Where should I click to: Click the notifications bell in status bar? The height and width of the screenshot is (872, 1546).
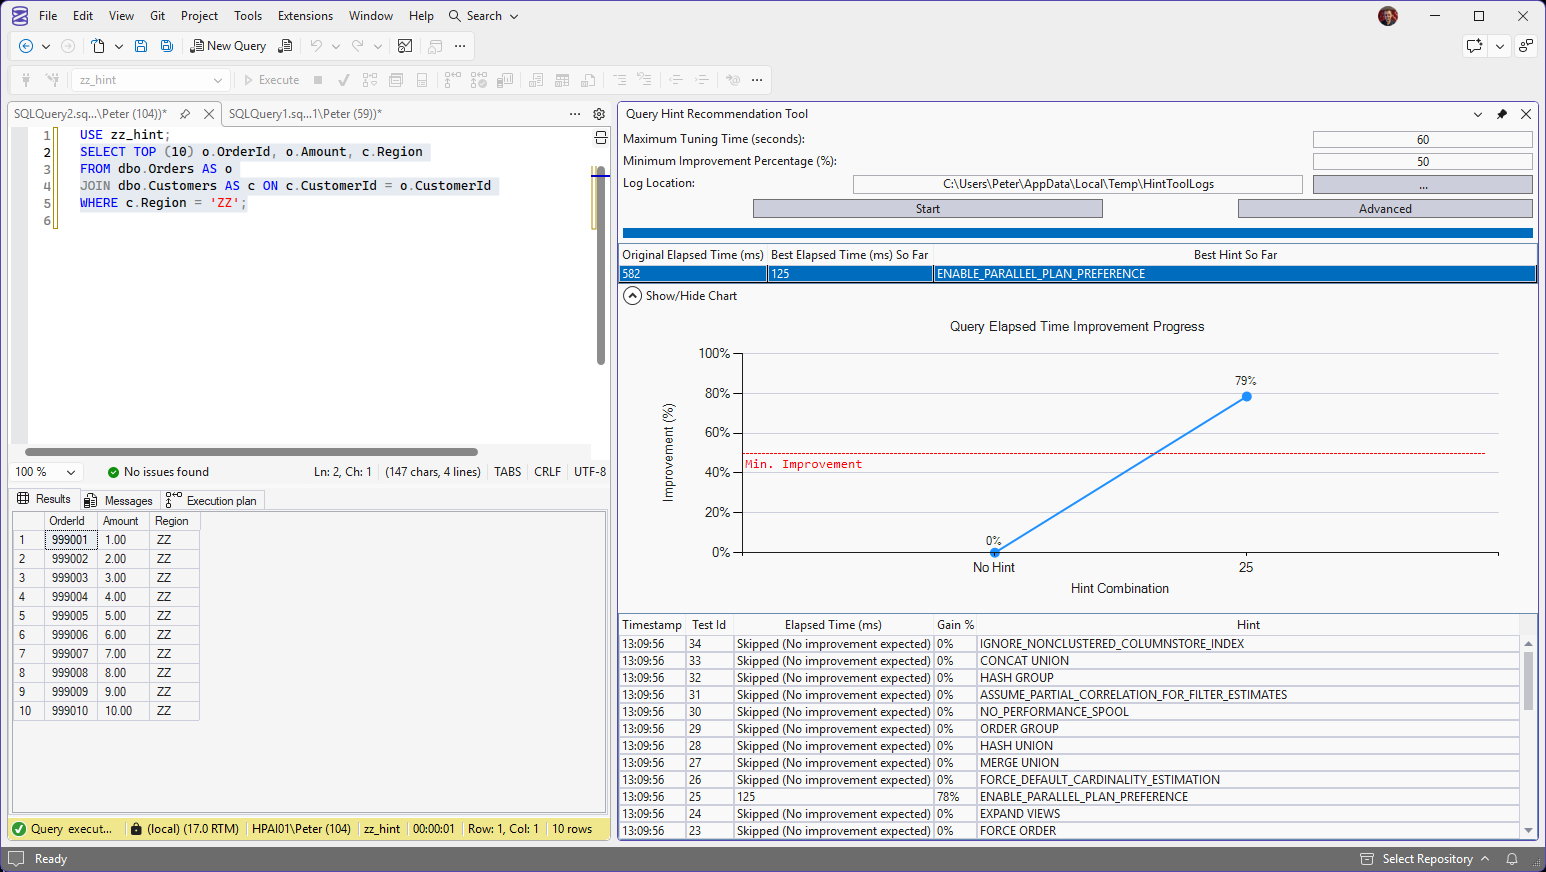click(1512, 859)
